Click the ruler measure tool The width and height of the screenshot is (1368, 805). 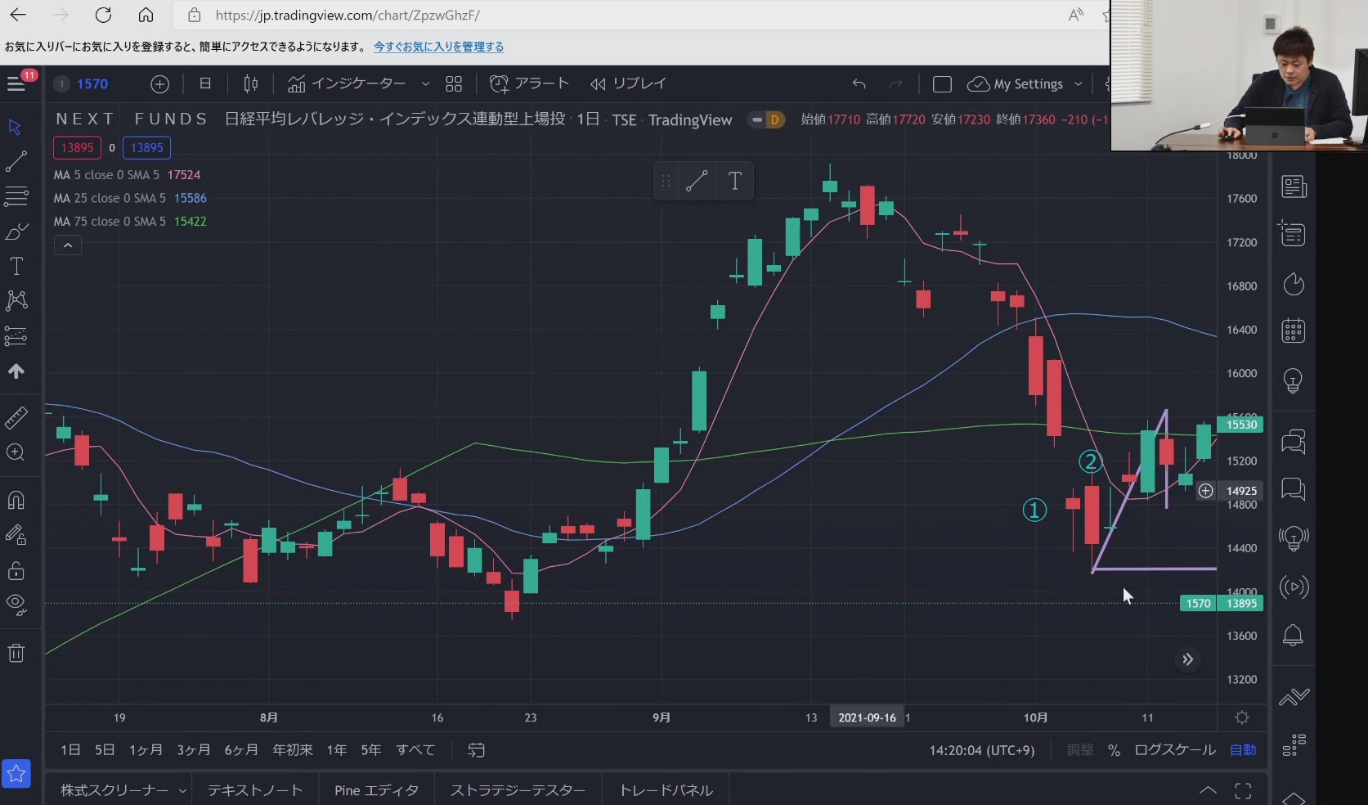(16, 418)
